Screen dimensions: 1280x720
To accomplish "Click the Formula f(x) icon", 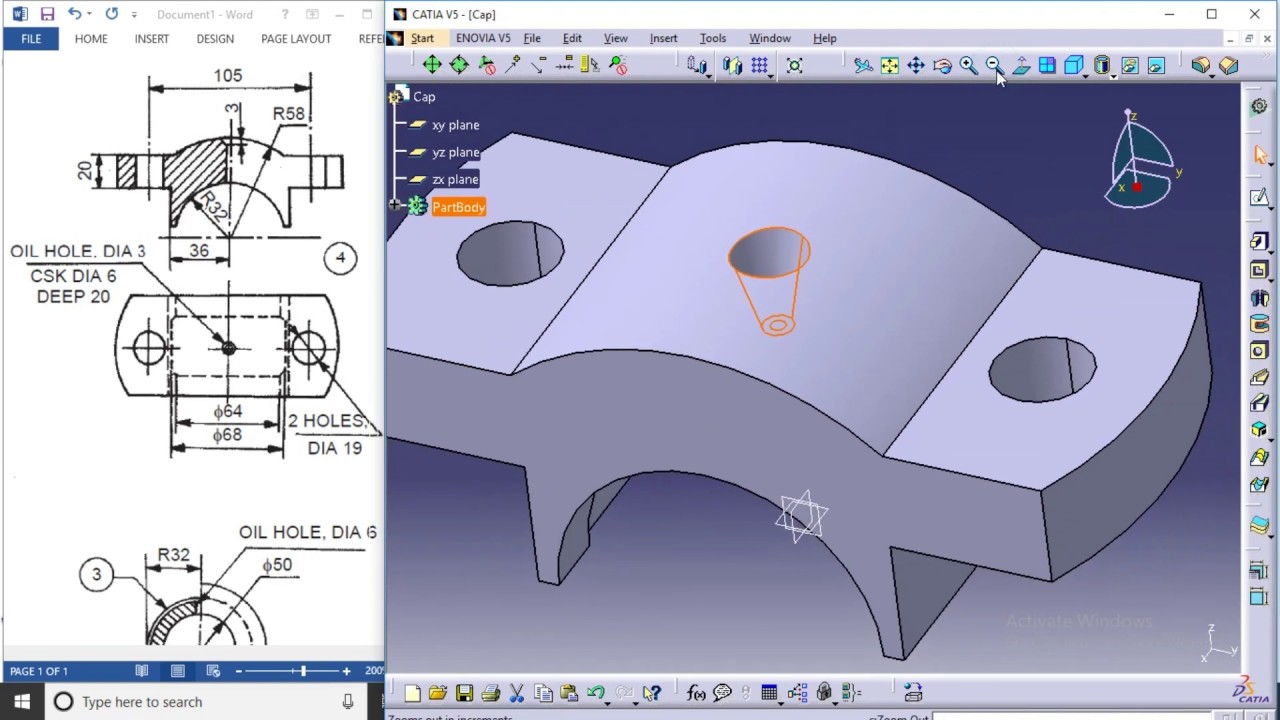I will pyautogui.click(x=697, y=692).
